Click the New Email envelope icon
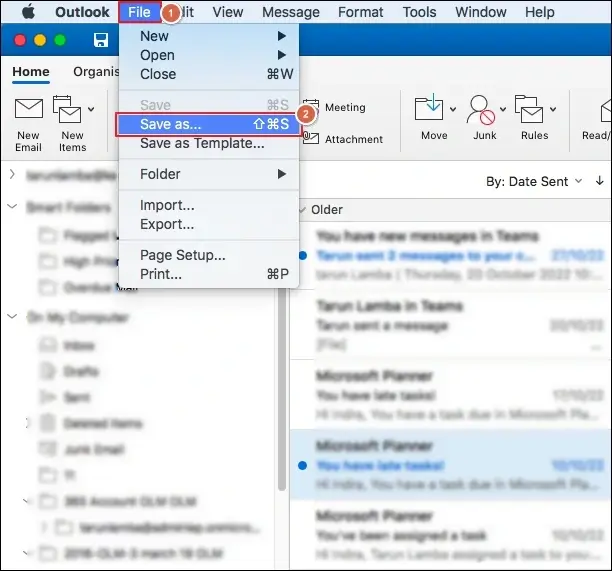Image resolution: width=612 pixels, height=571 pixels. (x=28, y=108)
